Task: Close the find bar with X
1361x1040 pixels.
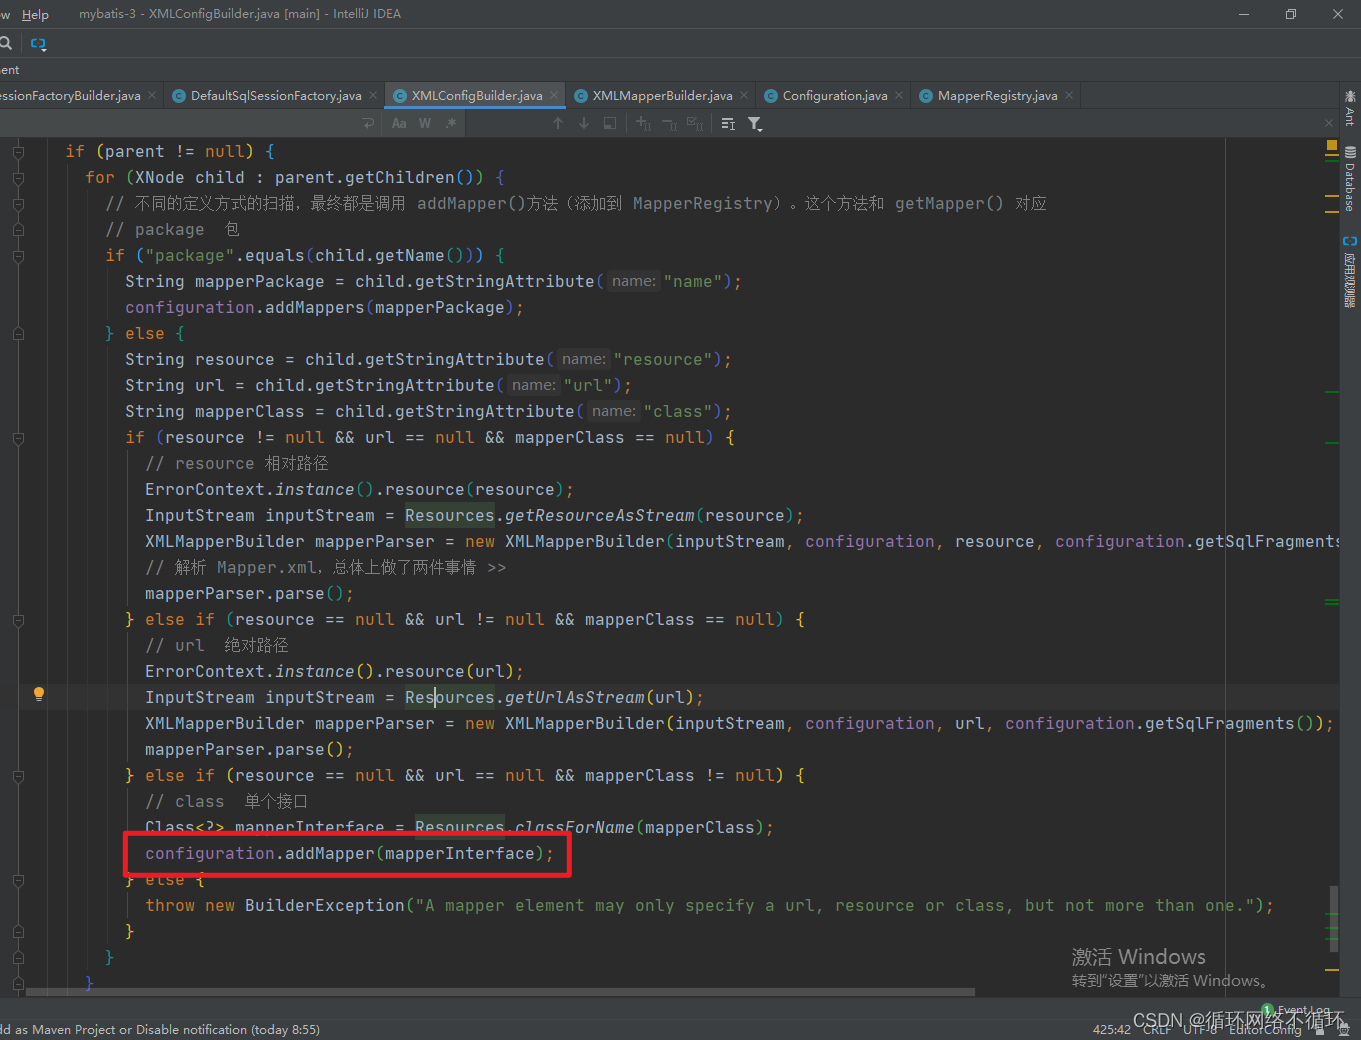Action: tap(1329, 123)
